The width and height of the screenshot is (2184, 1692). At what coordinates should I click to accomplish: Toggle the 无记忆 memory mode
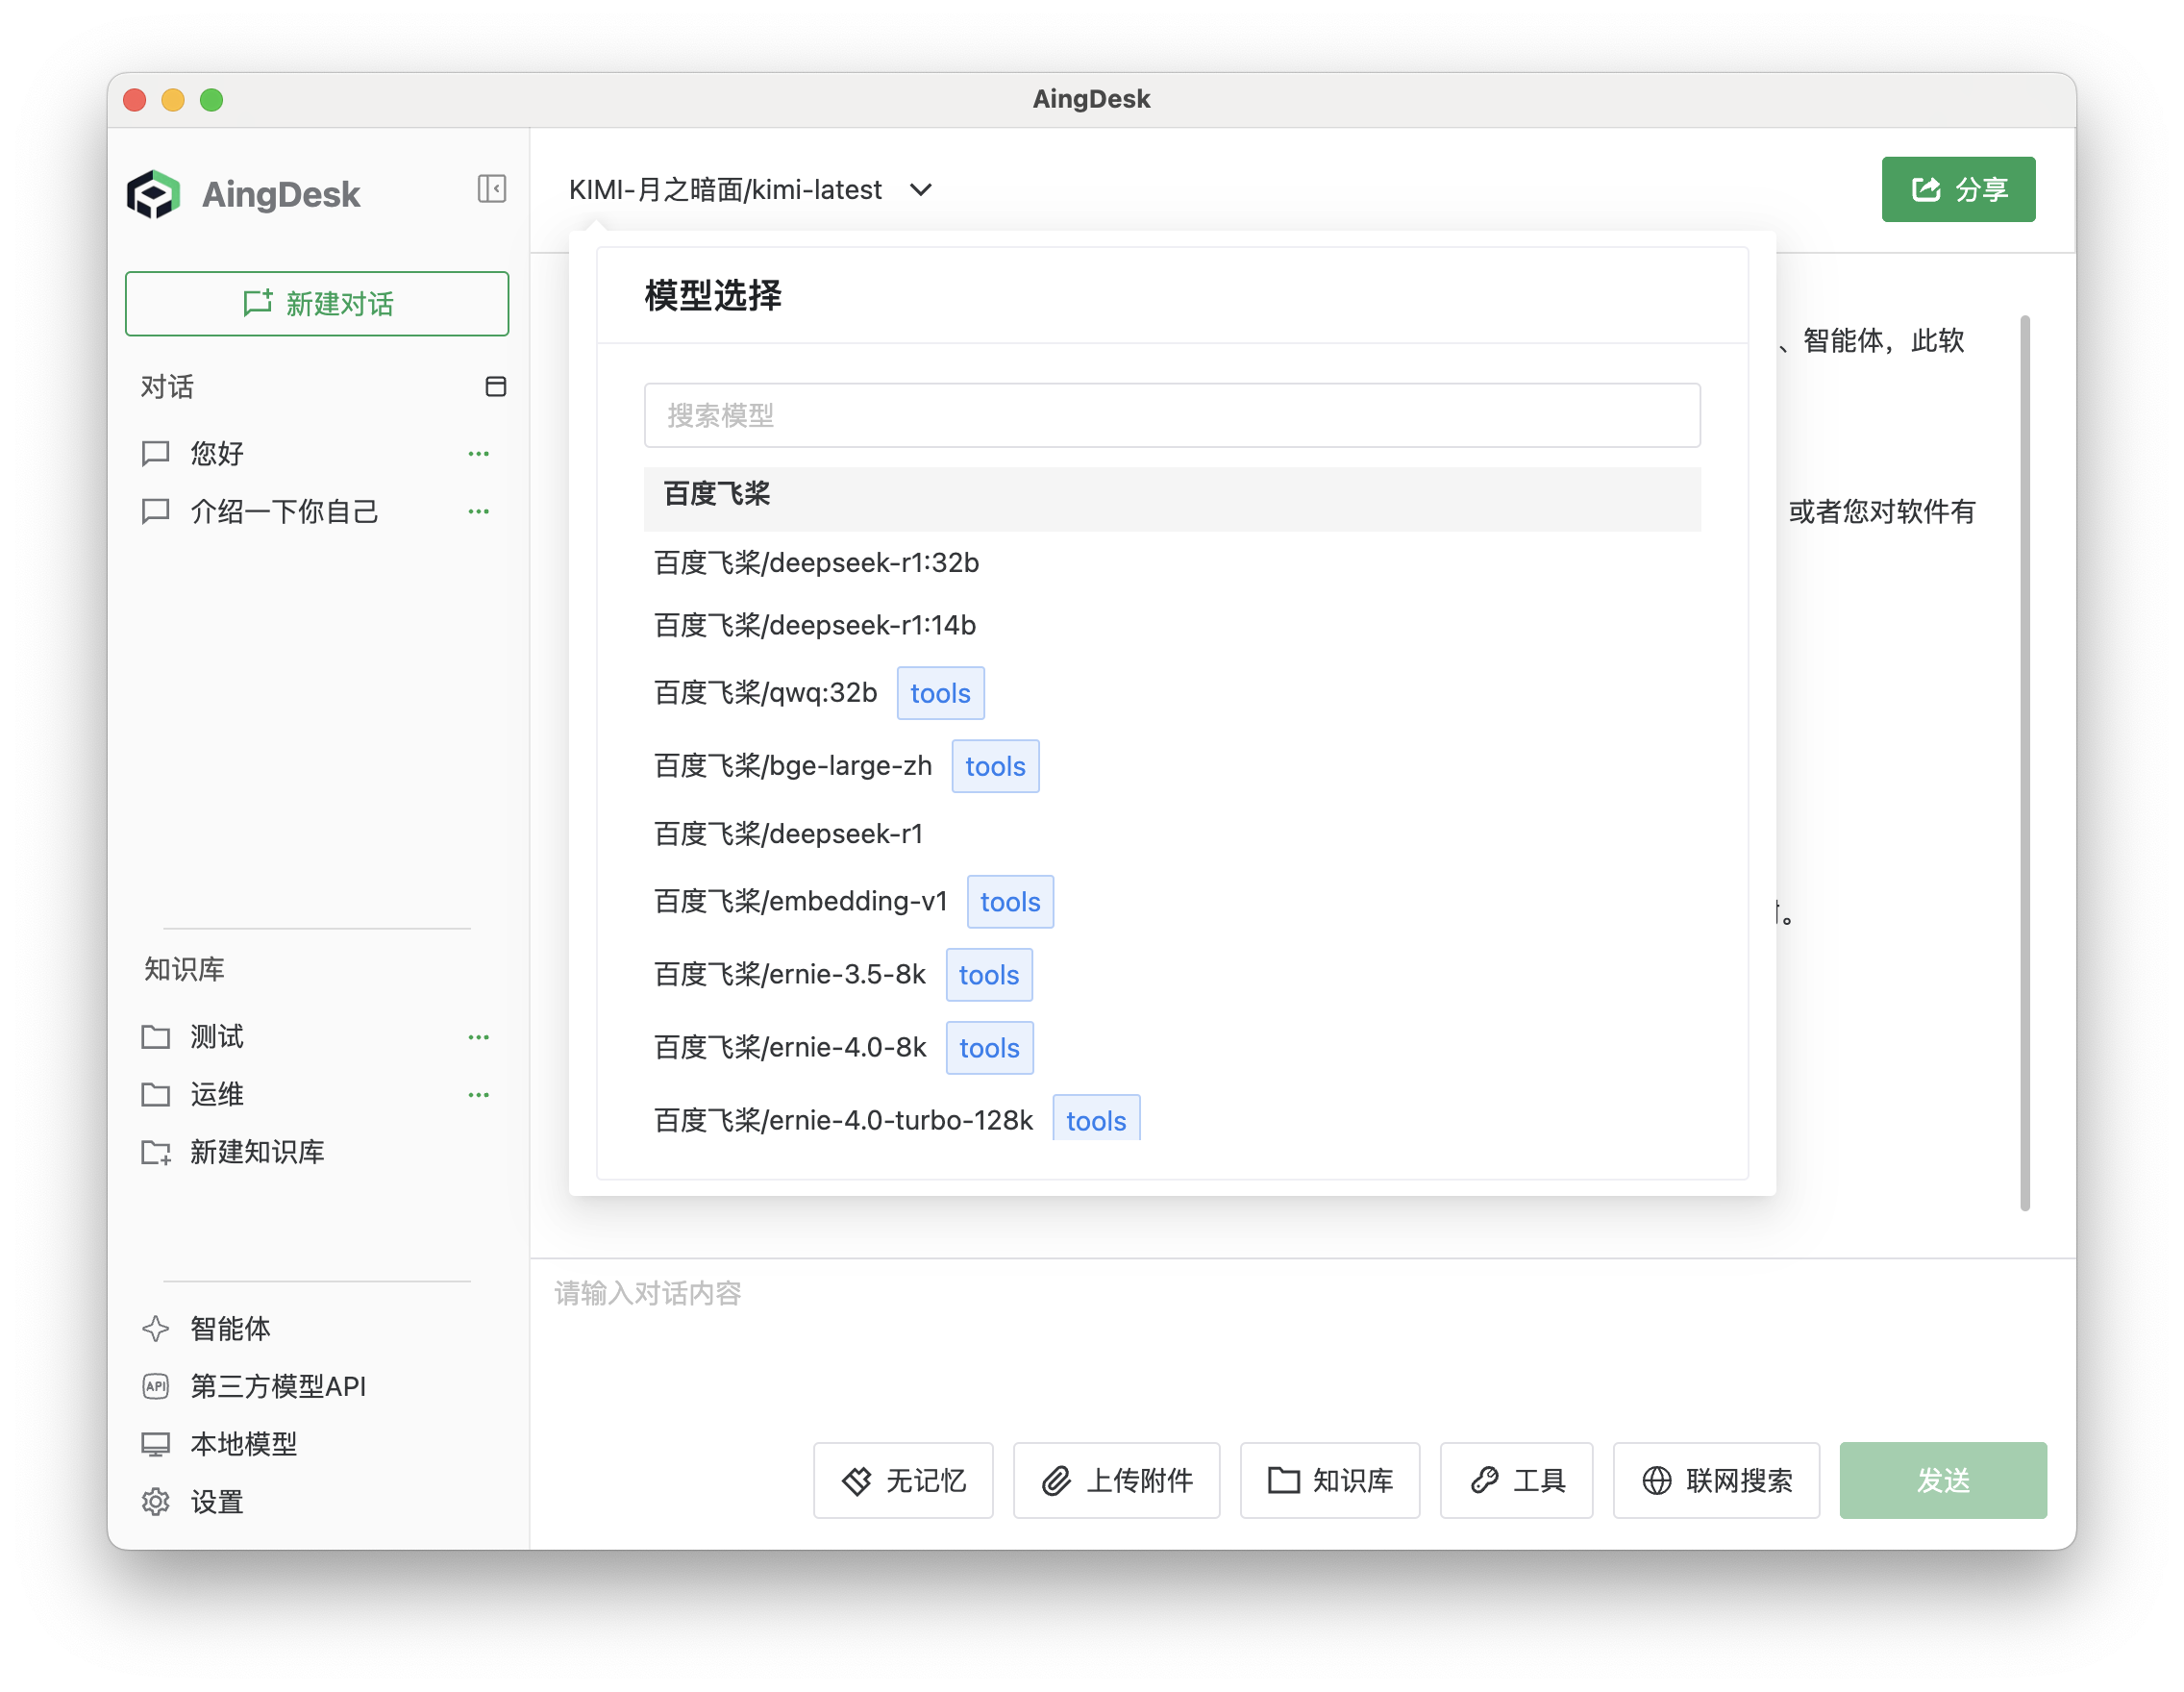point(903,1481)
